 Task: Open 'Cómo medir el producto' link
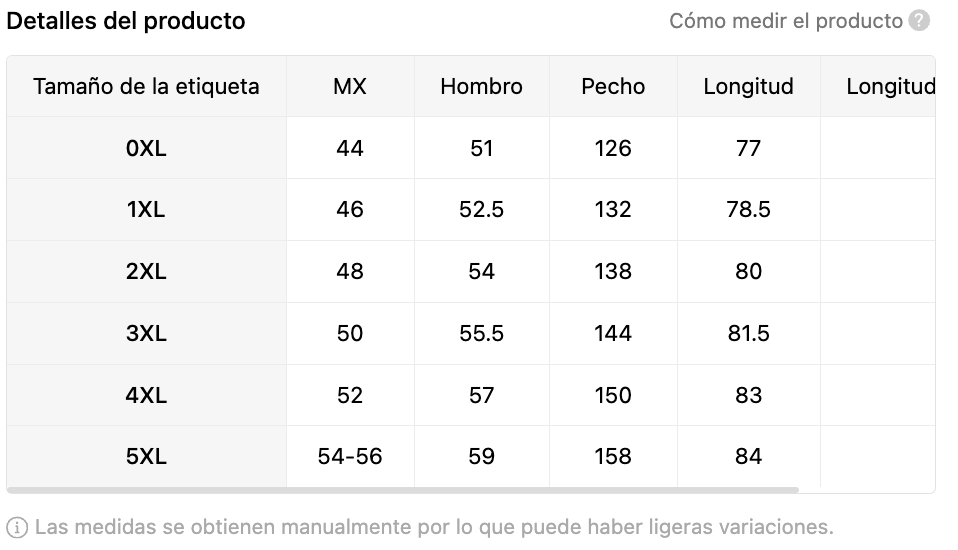tap(786, 21)
